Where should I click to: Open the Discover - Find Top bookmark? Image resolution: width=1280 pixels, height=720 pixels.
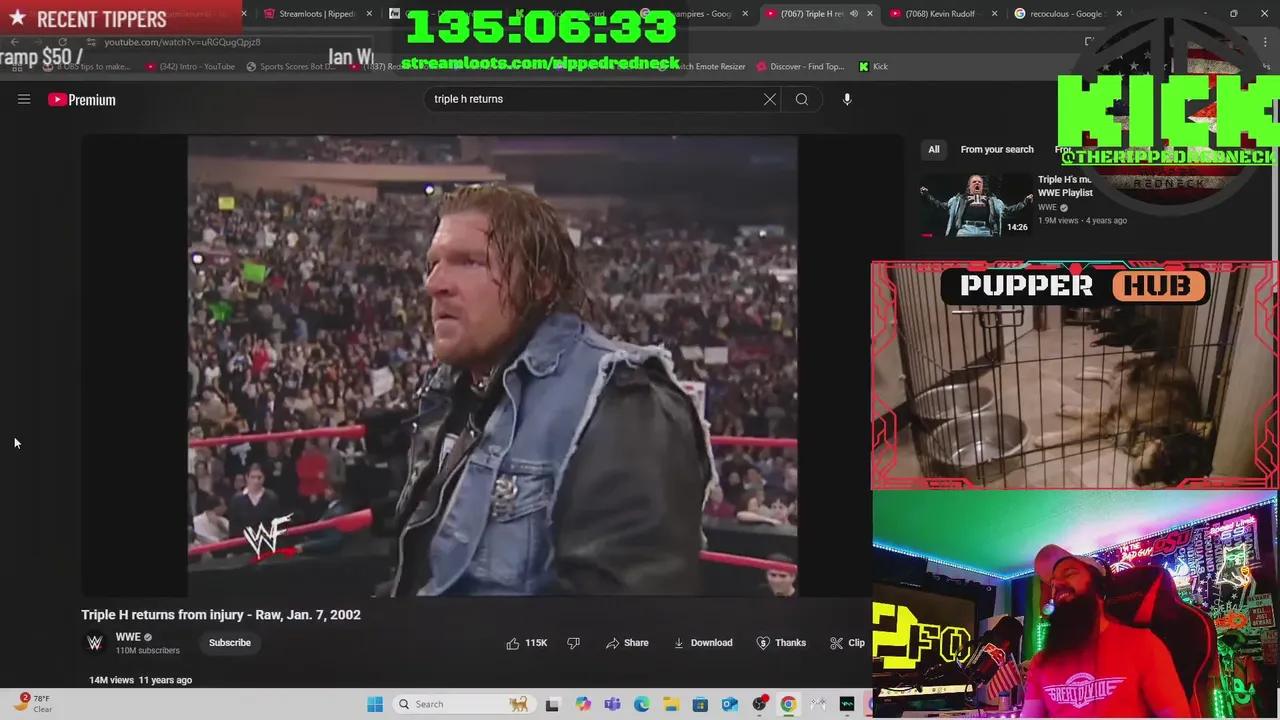coord(800,67)
